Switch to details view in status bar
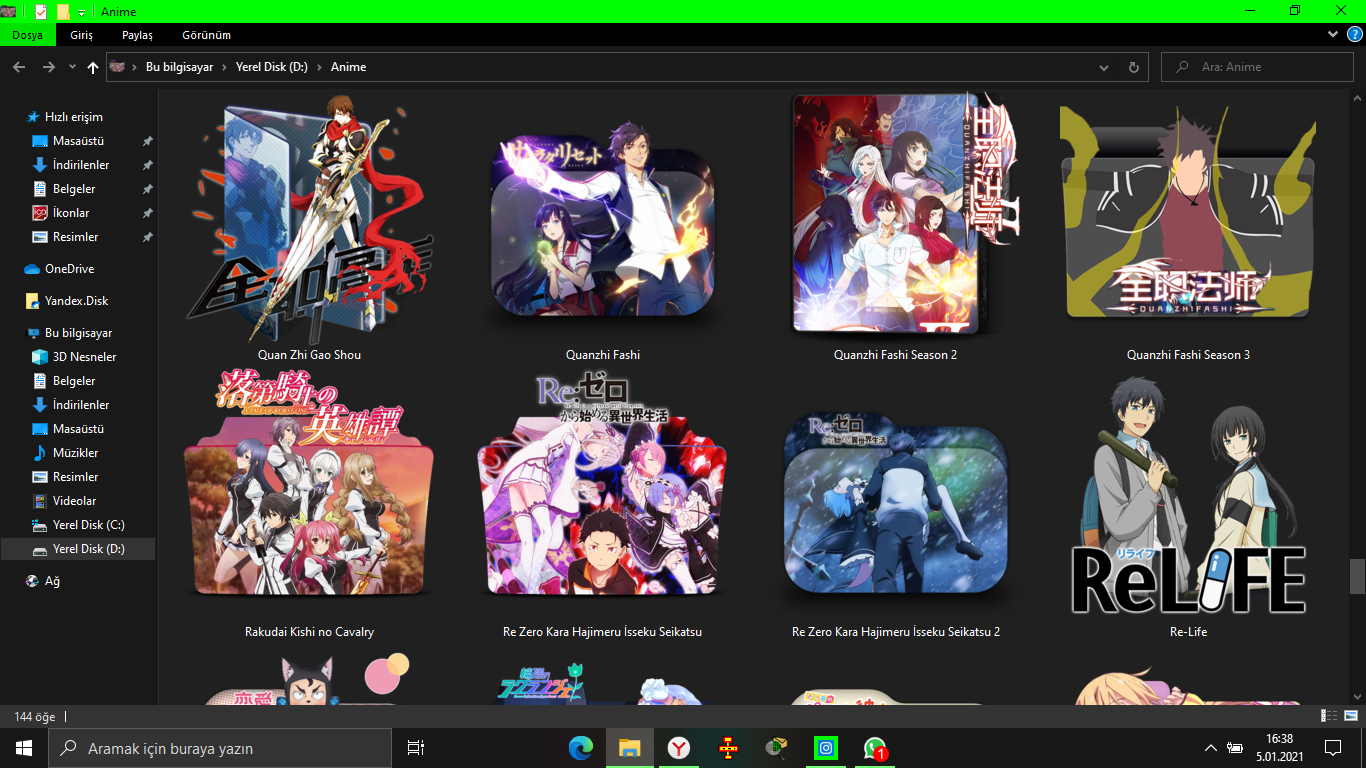Screen dimensions: 1366x768 (1329, 716)
